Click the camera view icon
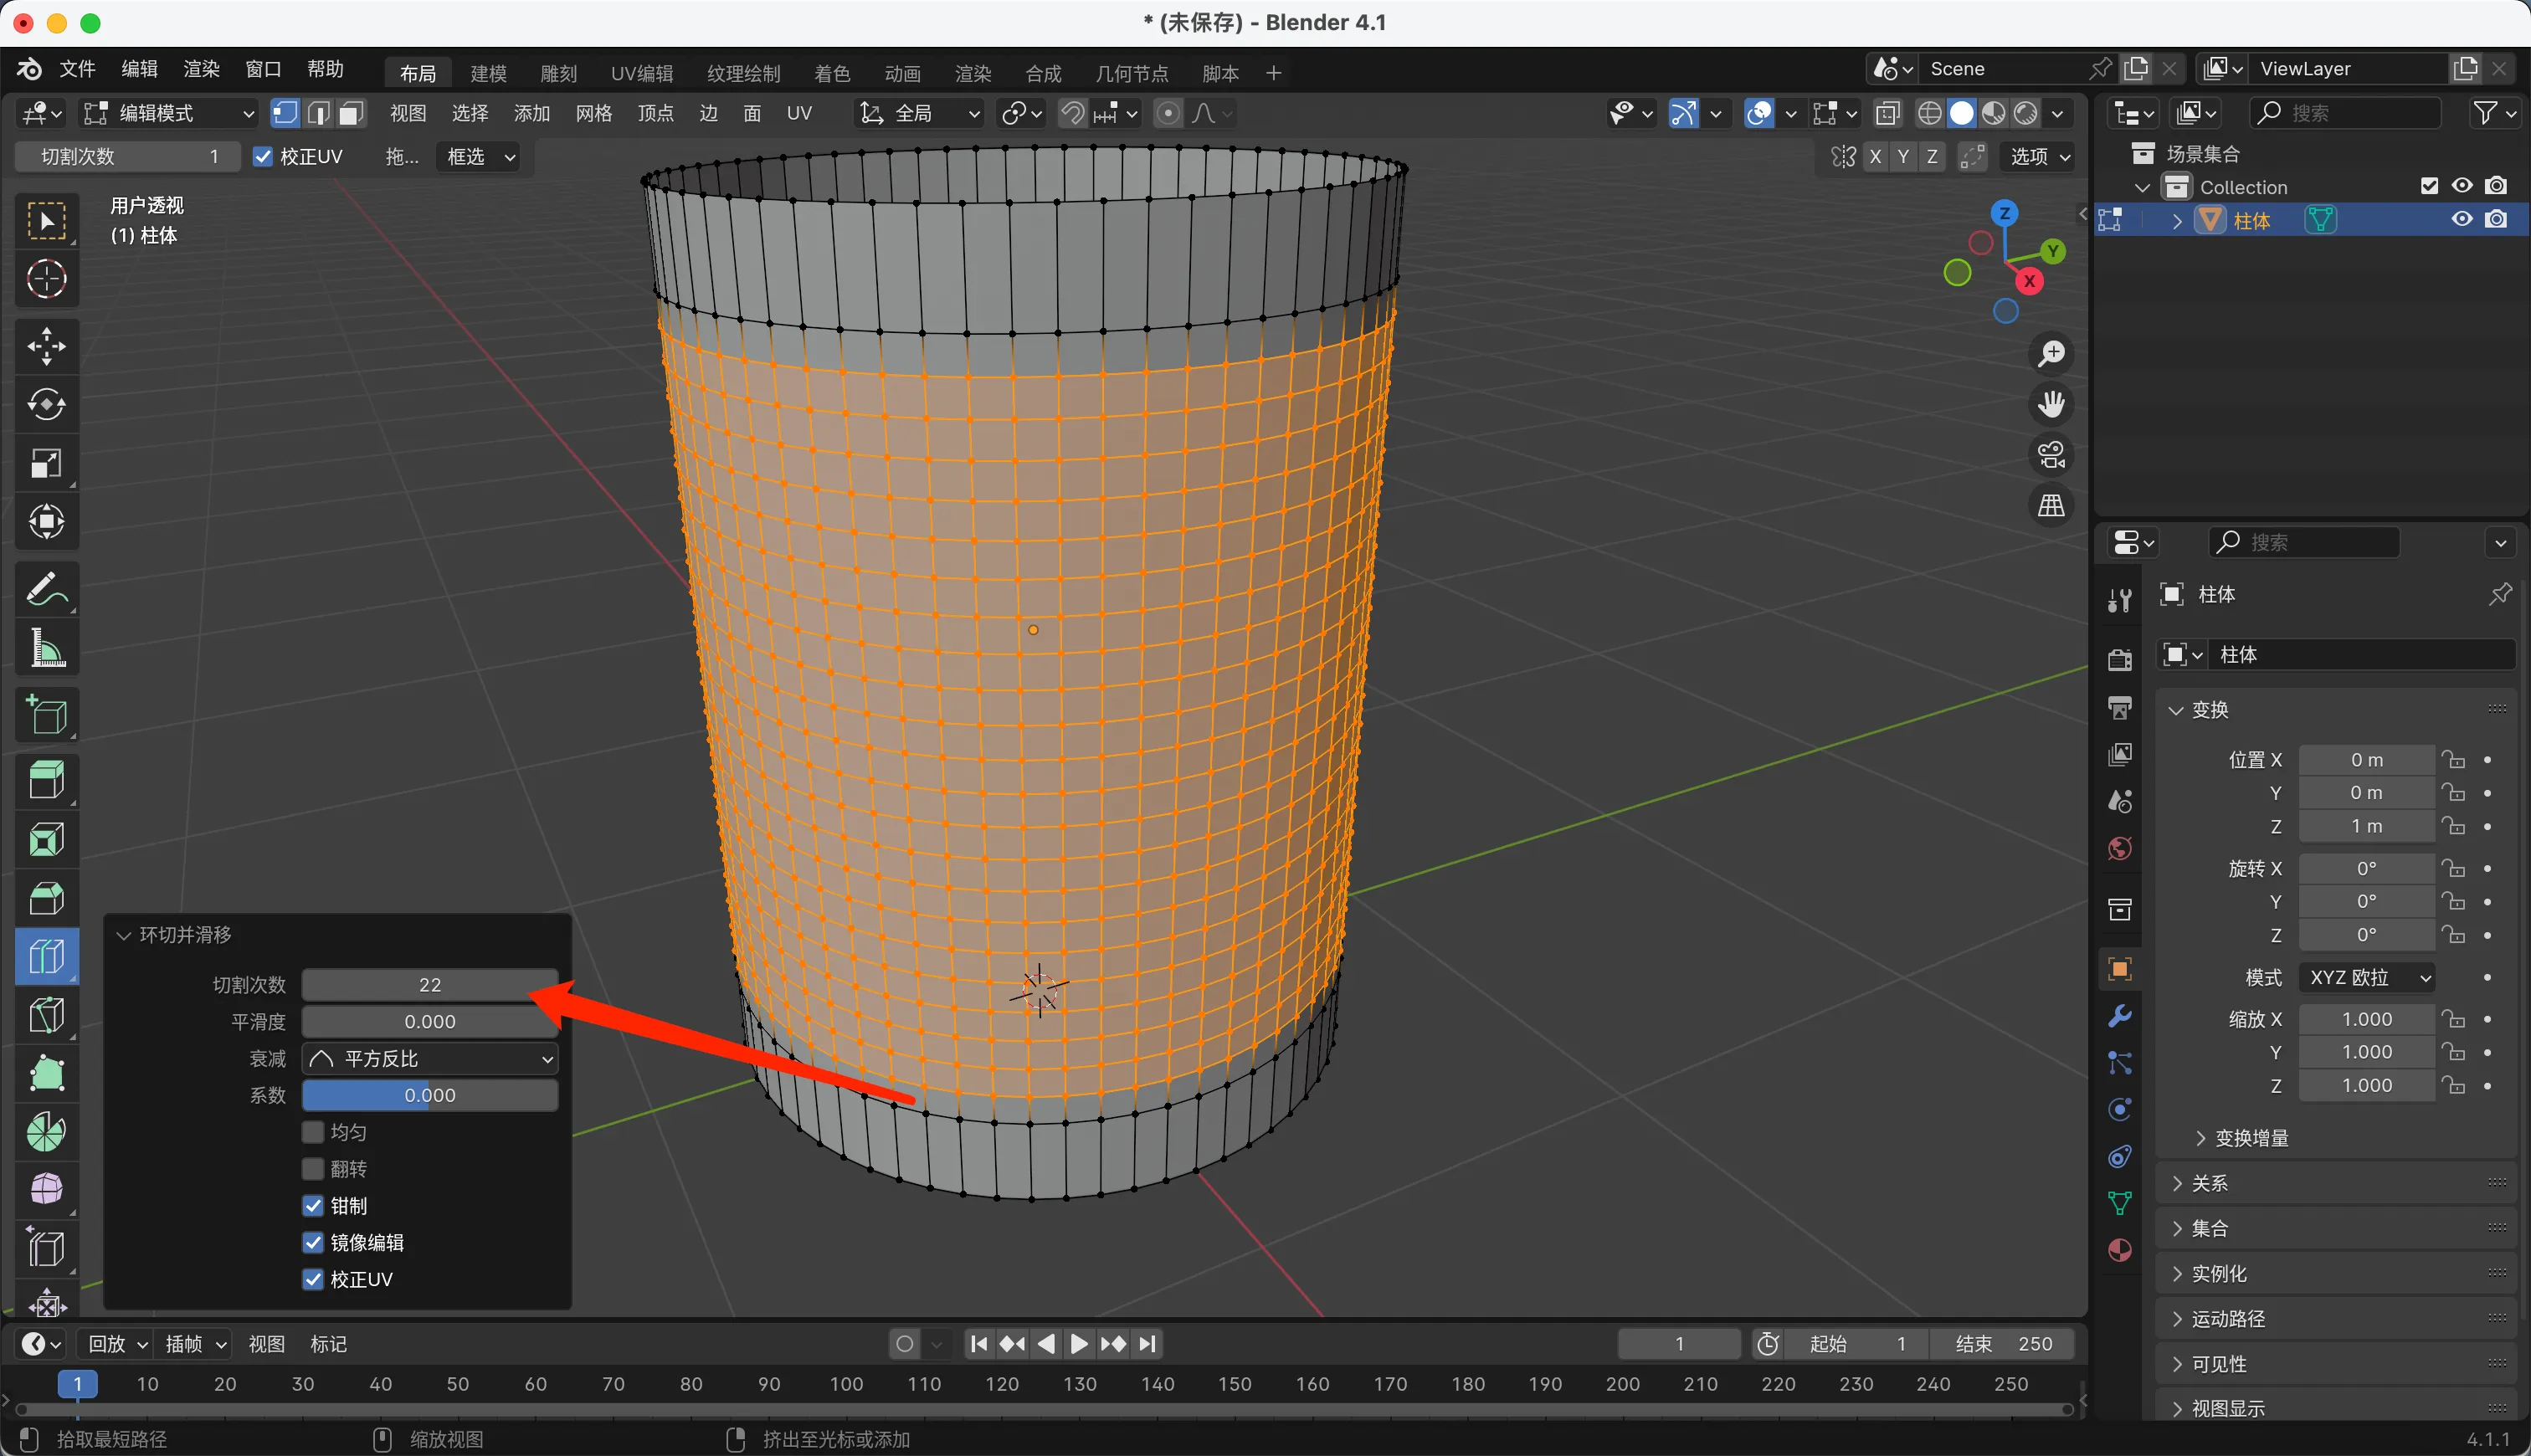This screenshot has height=1456, width=2531. tap(2051, 455)
